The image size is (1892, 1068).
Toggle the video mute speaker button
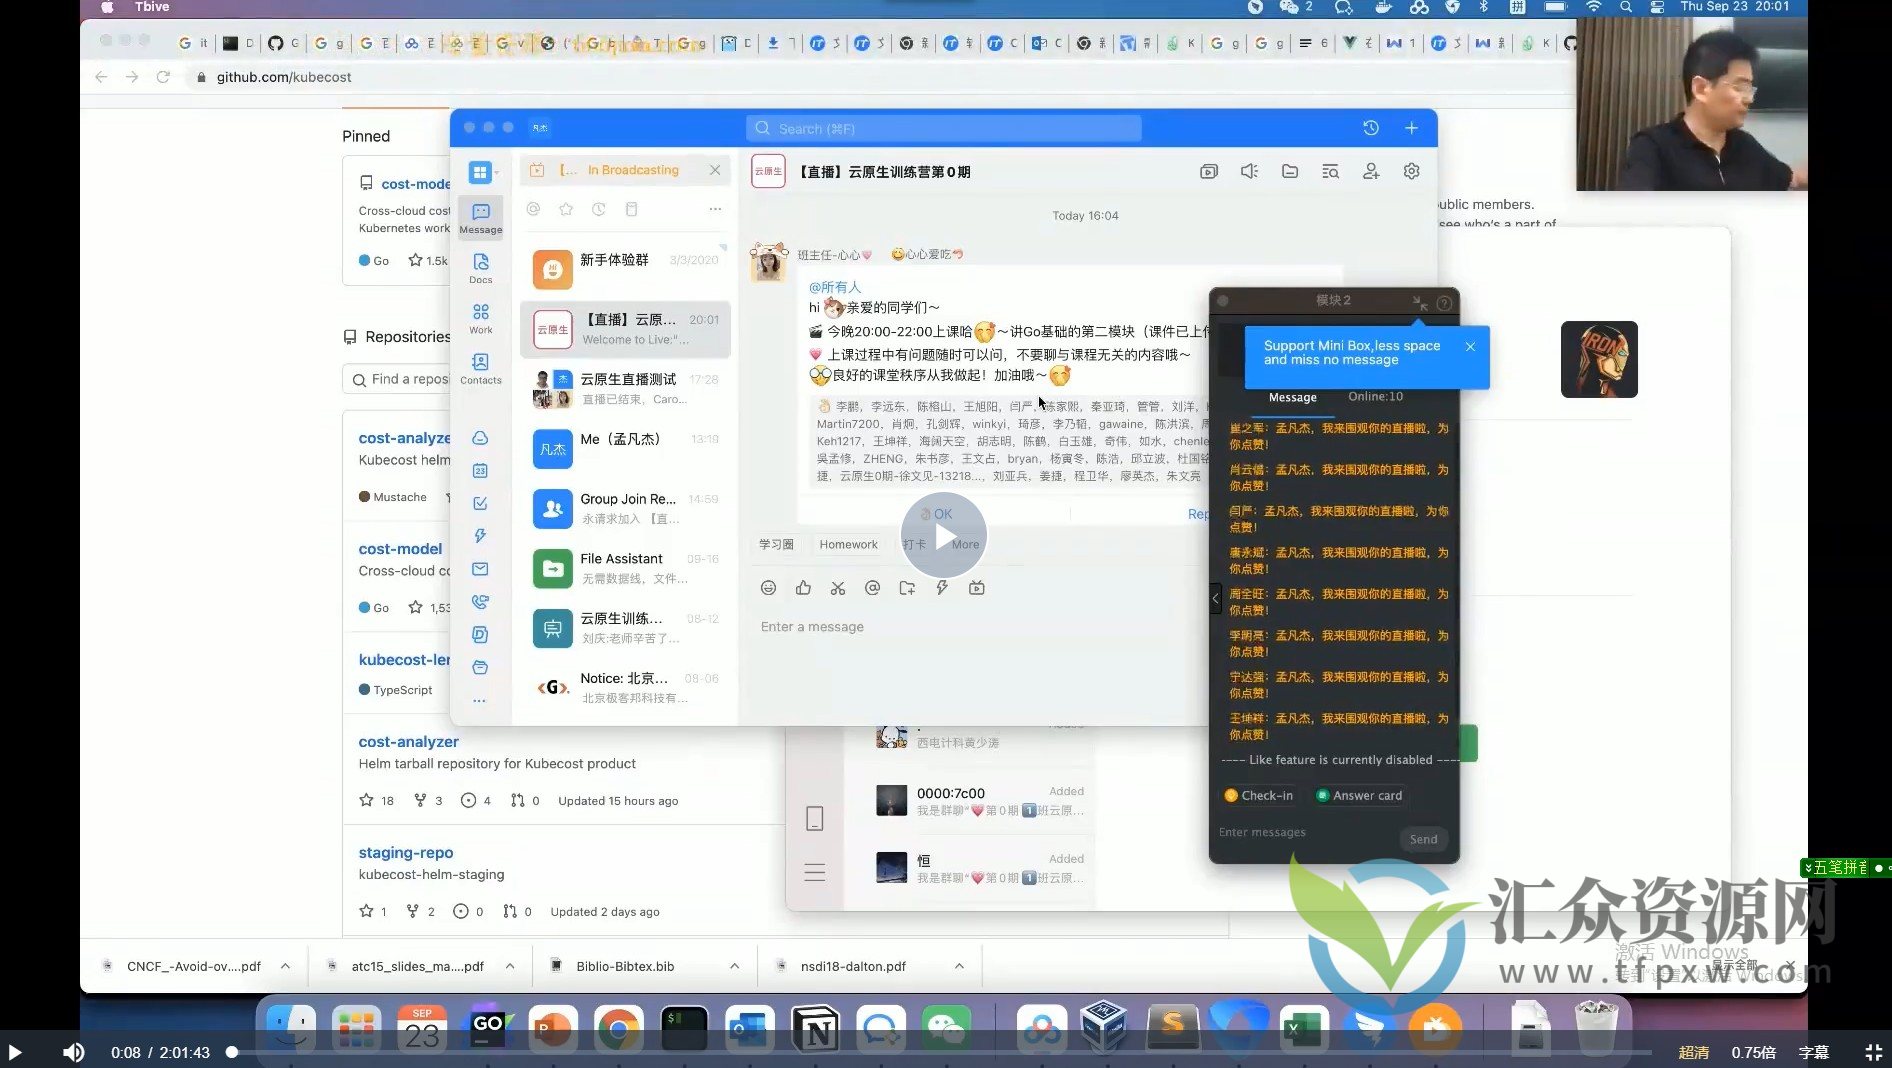(x=74, y=1052)
